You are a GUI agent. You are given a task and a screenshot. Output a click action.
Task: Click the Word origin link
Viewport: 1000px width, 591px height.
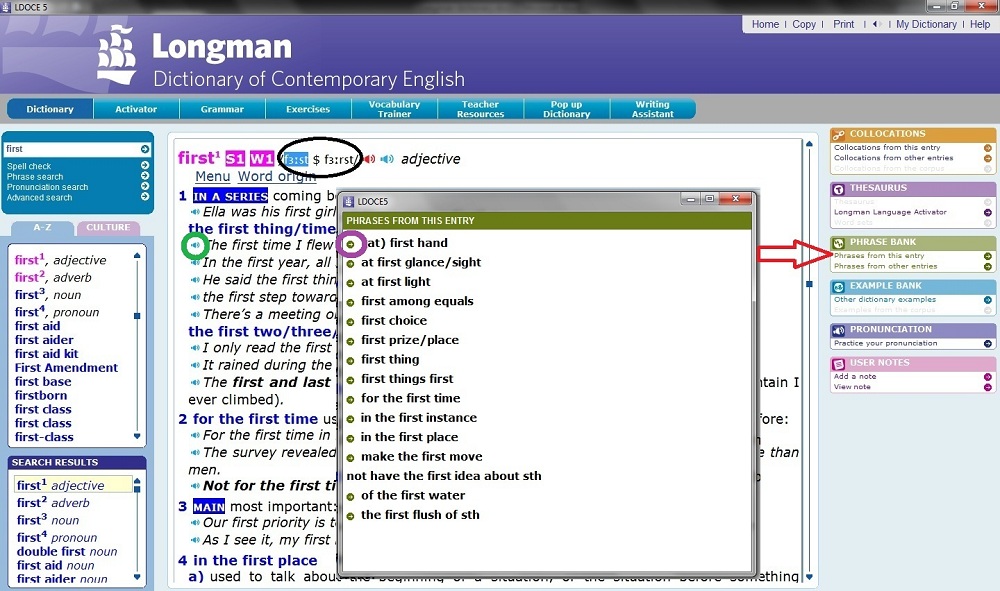pos(276,177)
